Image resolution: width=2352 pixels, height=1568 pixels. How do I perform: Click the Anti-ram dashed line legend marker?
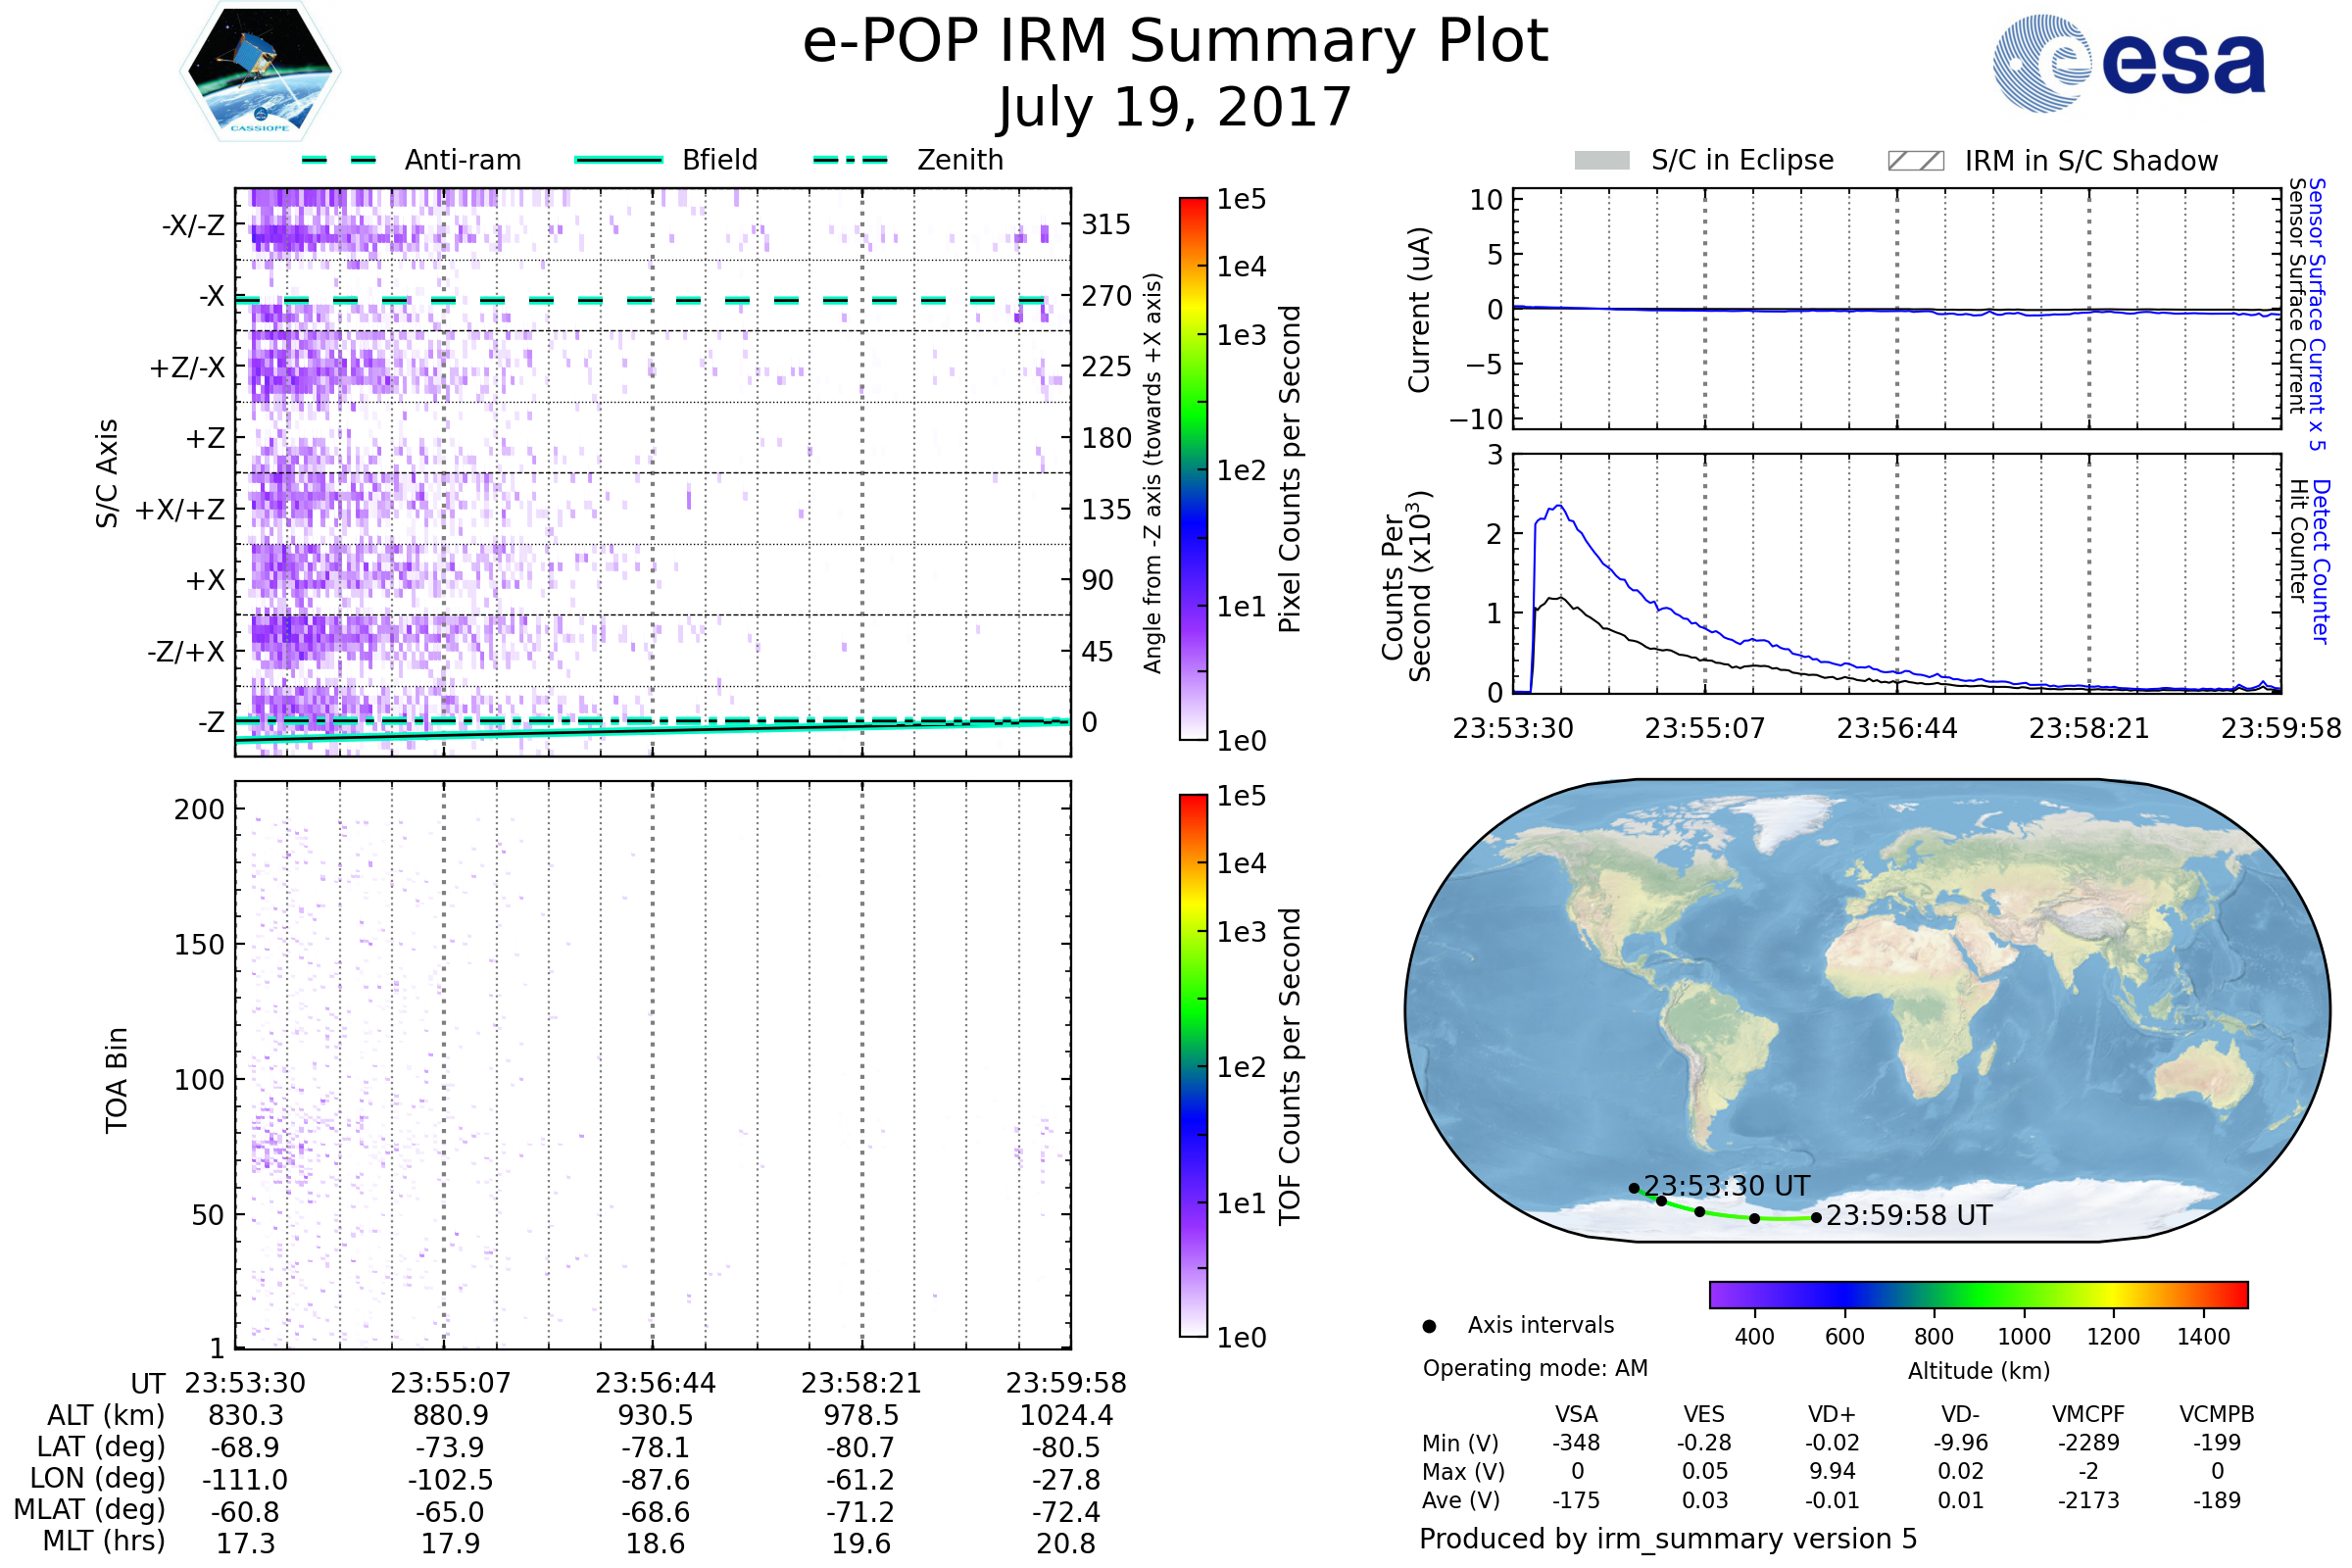339,160
